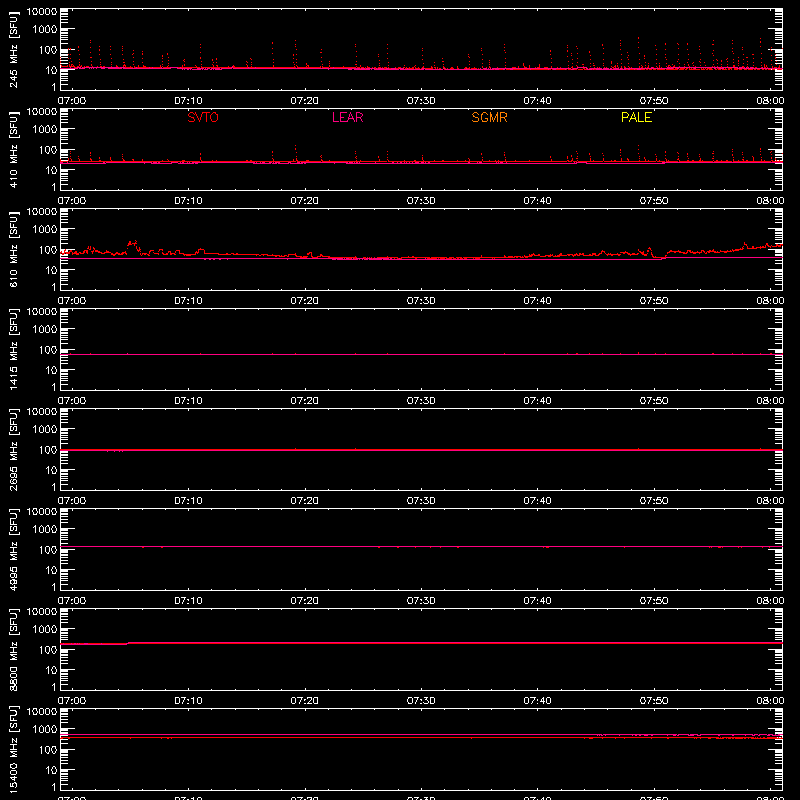
Task: Click the pink LEAR station label
Action: (347, 117)
